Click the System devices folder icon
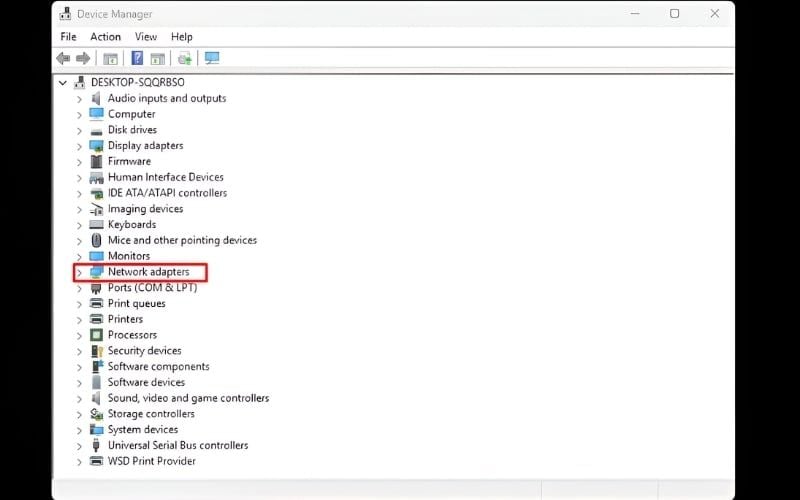This screenshot has width=800, height=500. (96, 430)
